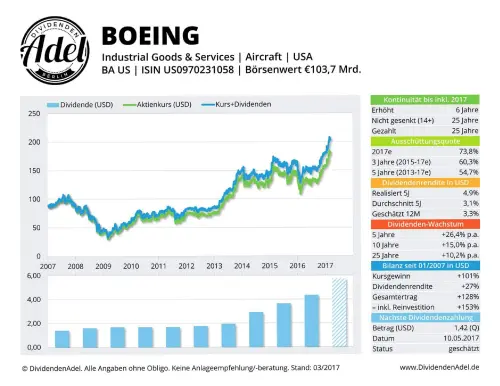Click the 'Gesamtertrag' +128% row
The width and height of the screenshot is (500, 386).
425,297
